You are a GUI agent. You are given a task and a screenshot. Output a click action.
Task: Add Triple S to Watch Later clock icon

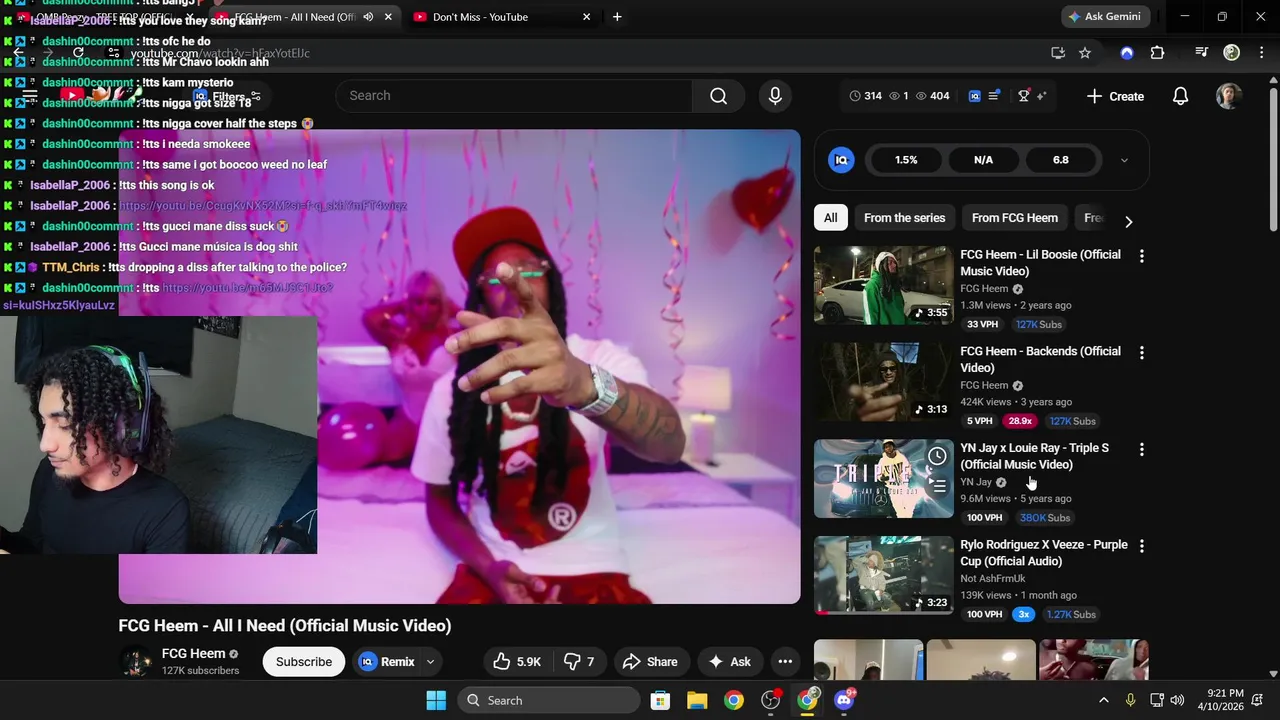point(937,456)
